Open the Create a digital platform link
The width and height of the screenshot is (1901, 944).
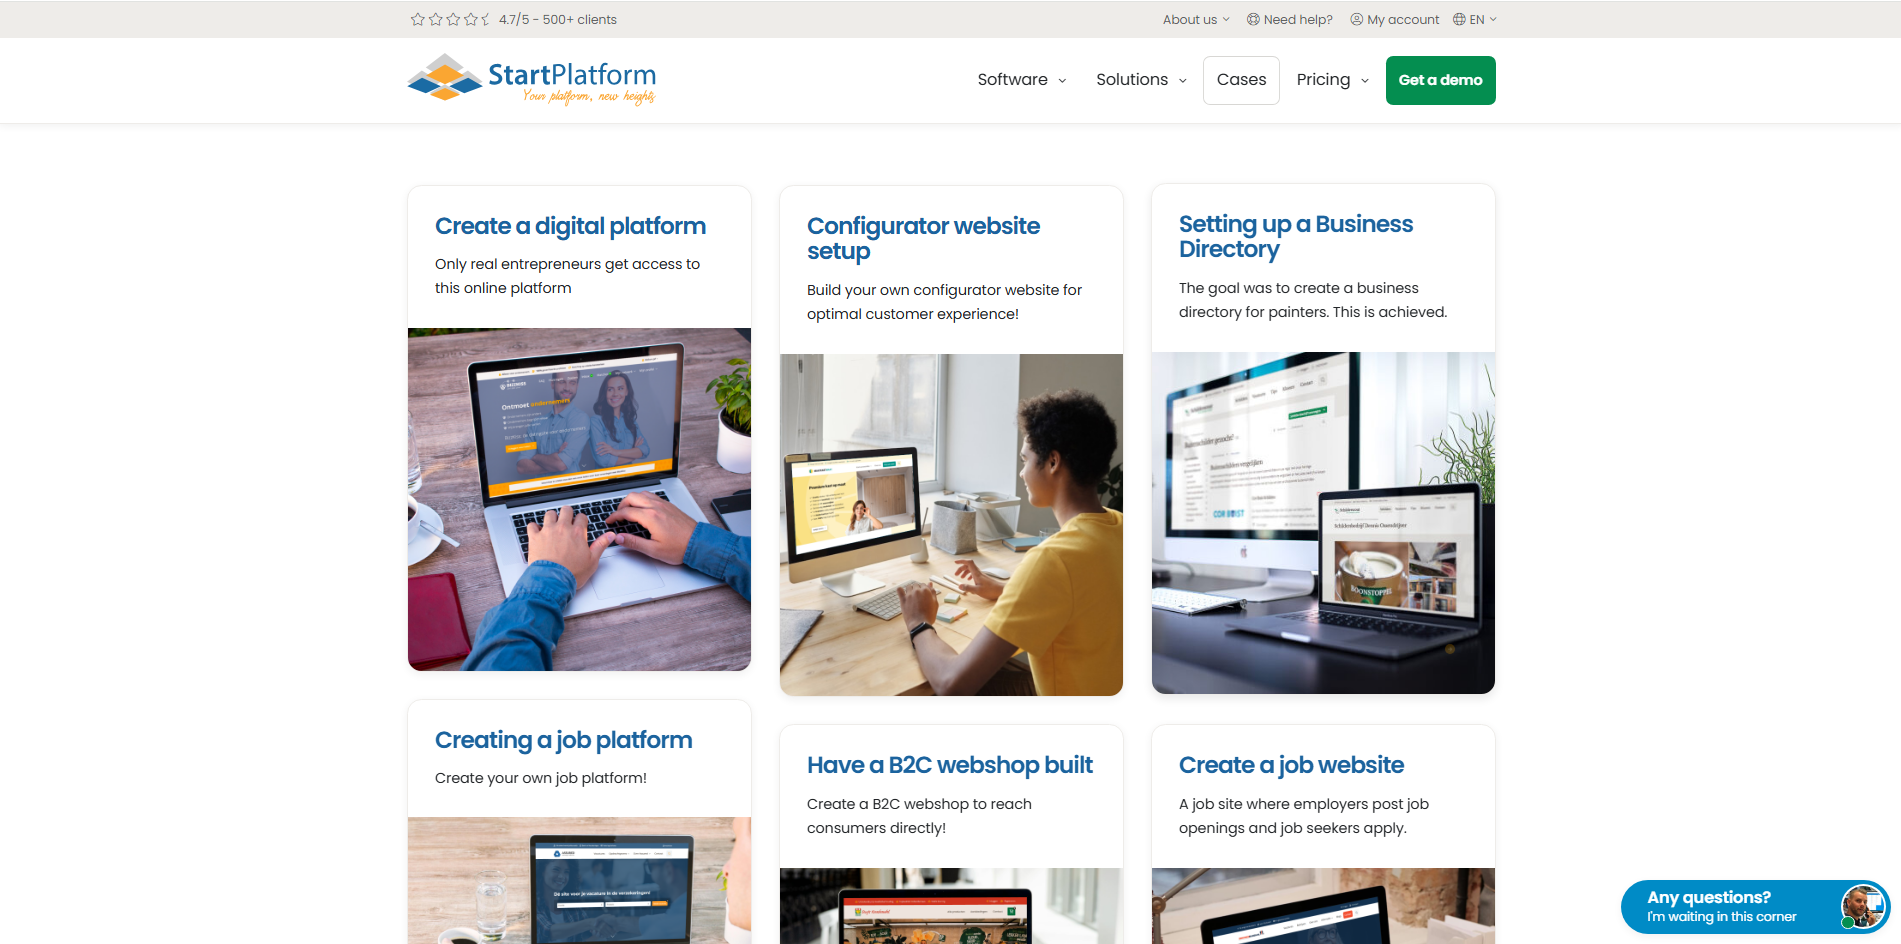click(570, 226)
